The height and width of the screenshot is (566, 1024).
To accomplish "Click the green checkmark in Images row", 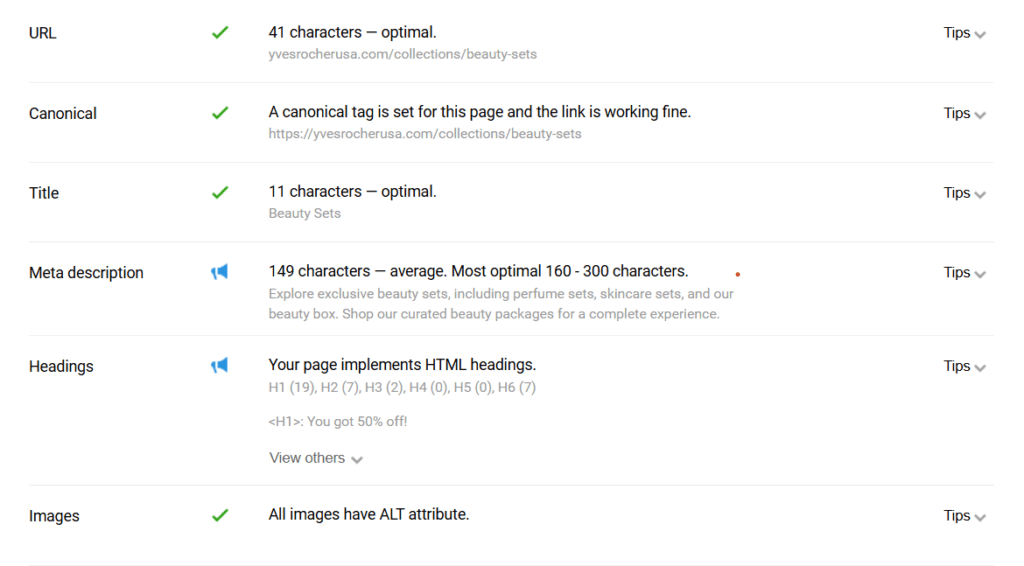I will click(220, 515).
